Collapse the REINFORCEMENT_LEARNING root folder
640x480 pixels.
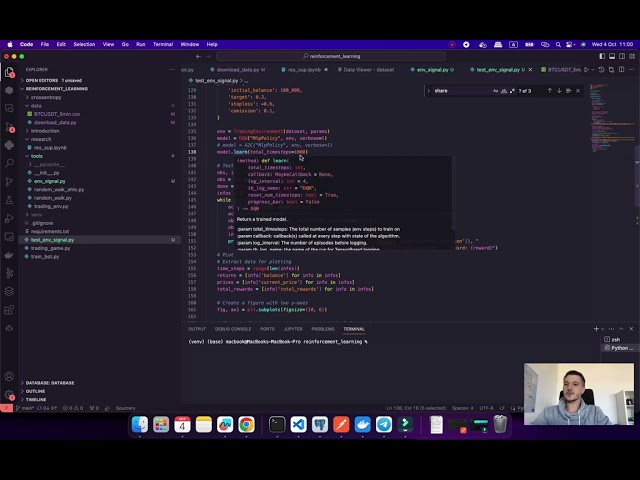tap(57, 89)
